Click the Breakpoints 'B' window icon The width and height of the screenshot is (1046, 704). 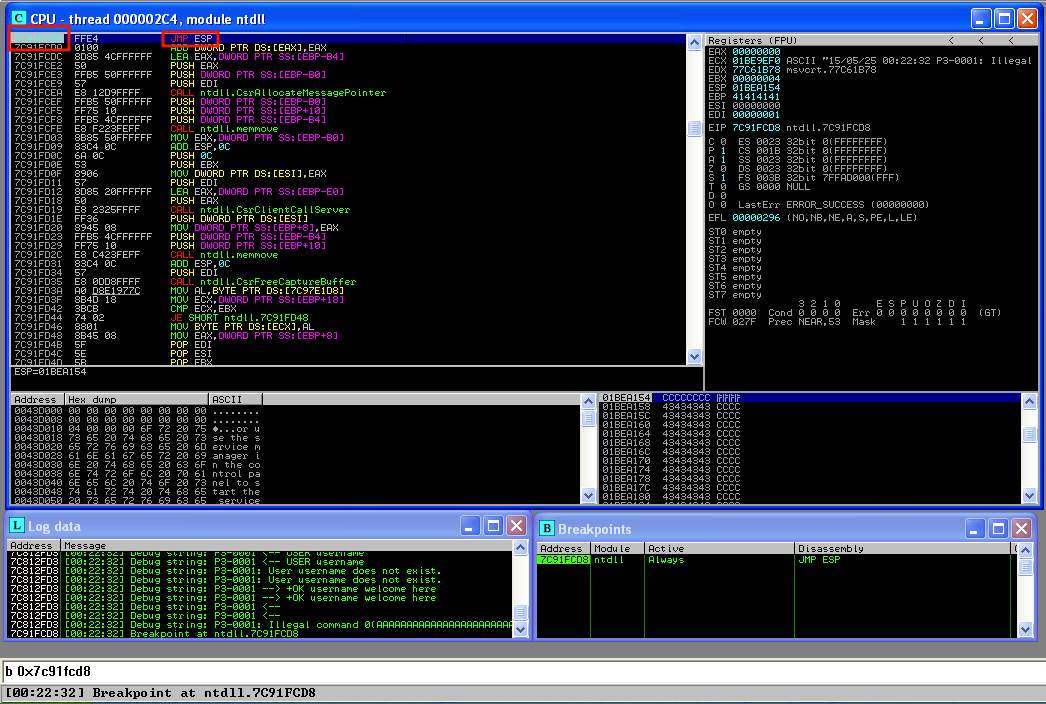546,528
